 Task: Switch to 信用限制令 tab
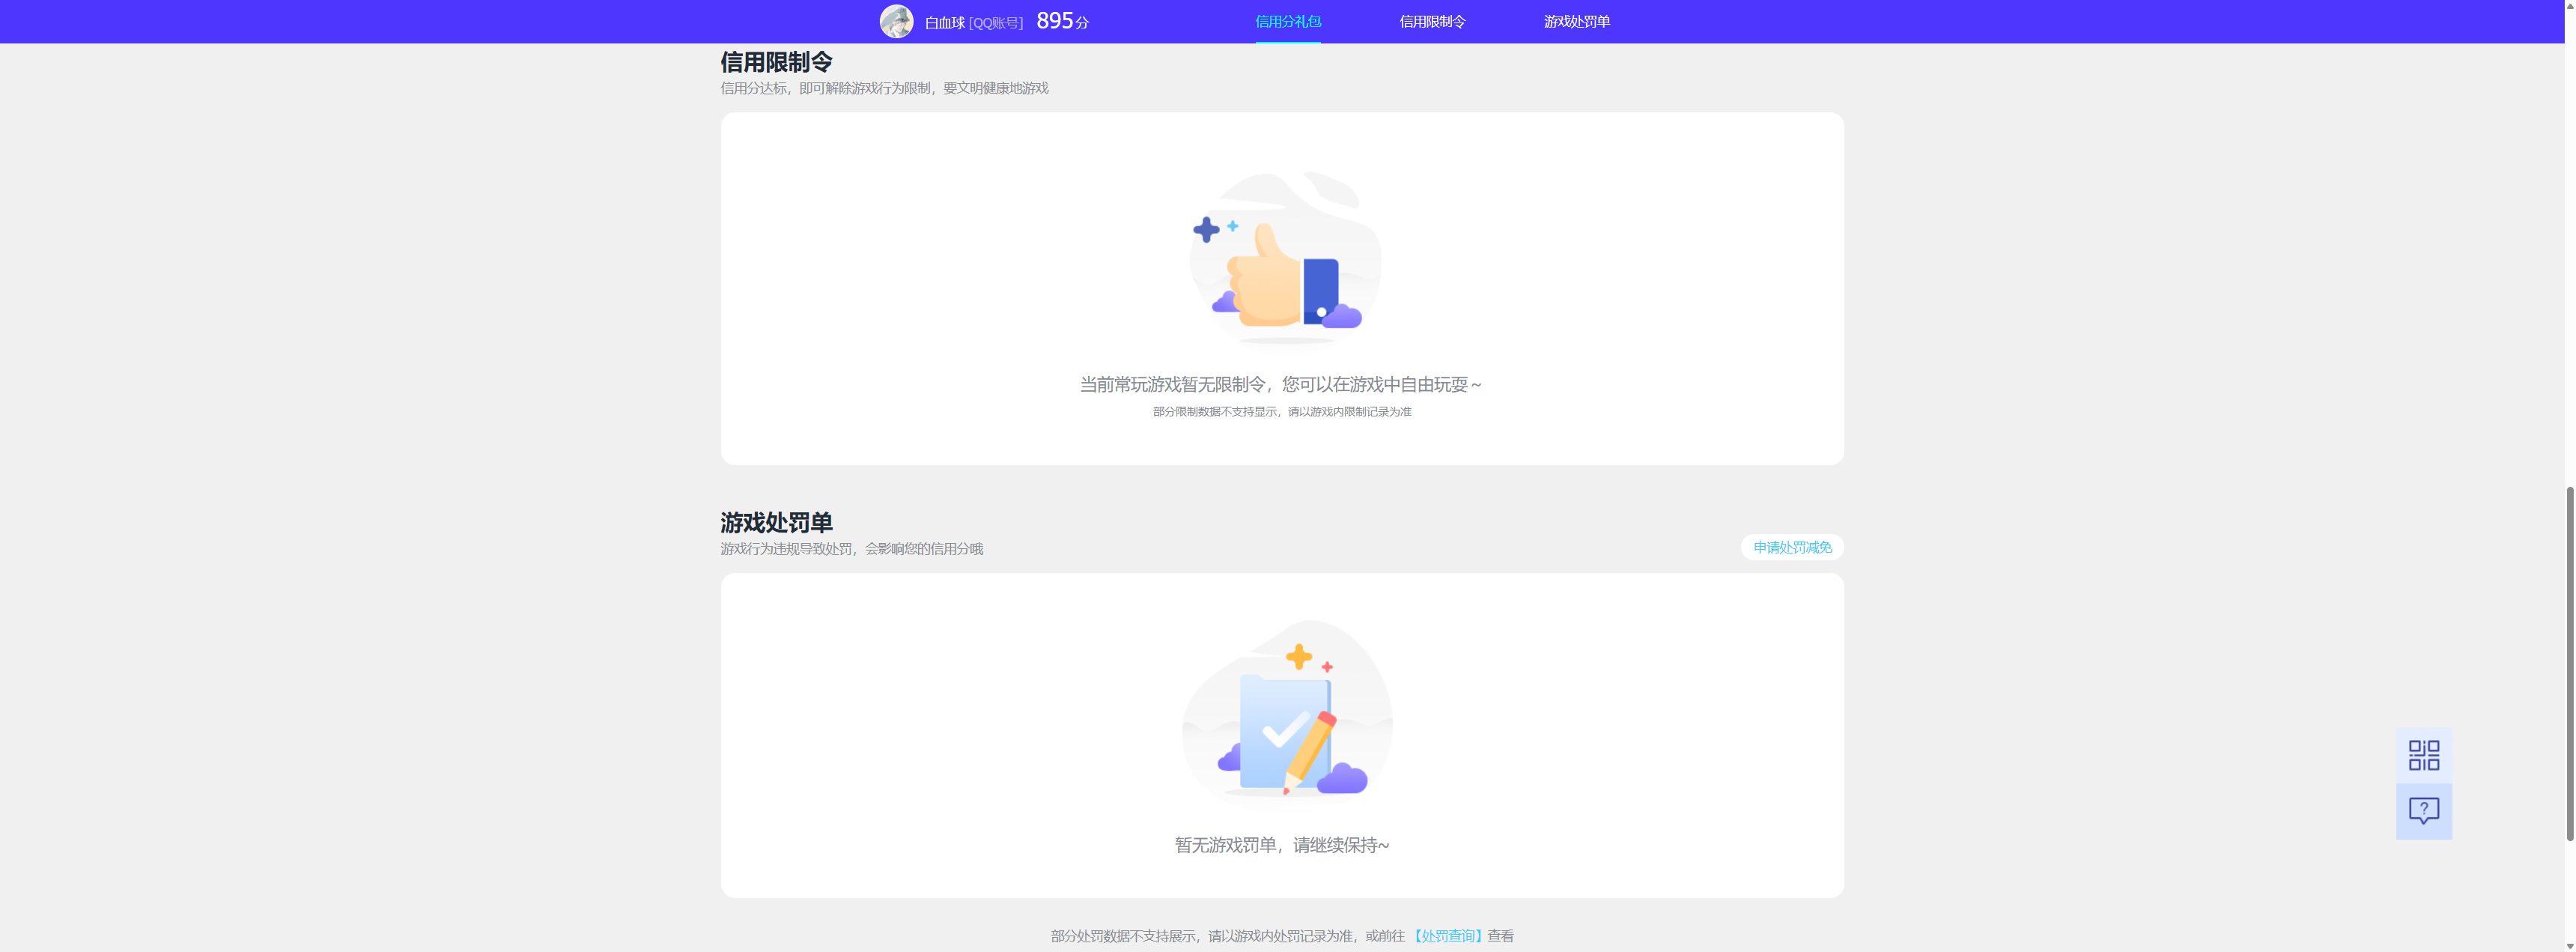click(1432, 21)
